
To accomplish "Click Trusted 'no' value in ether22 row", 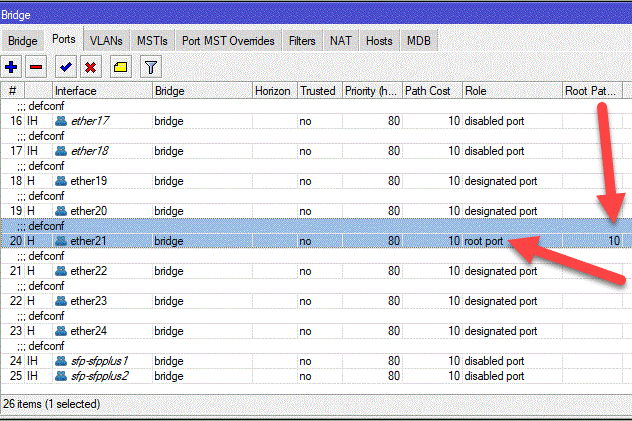I will click(305, 271).
